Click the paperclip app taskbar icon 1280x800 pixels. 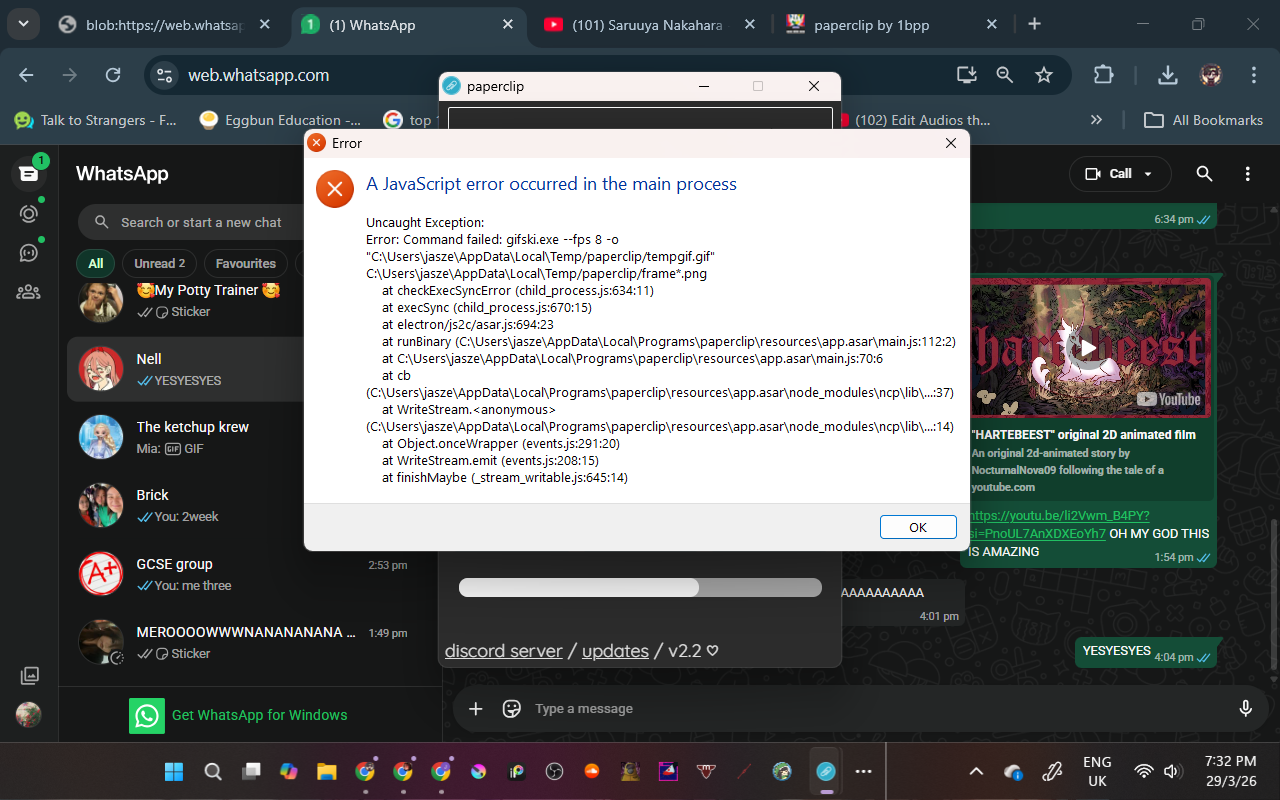coord(826,771)
